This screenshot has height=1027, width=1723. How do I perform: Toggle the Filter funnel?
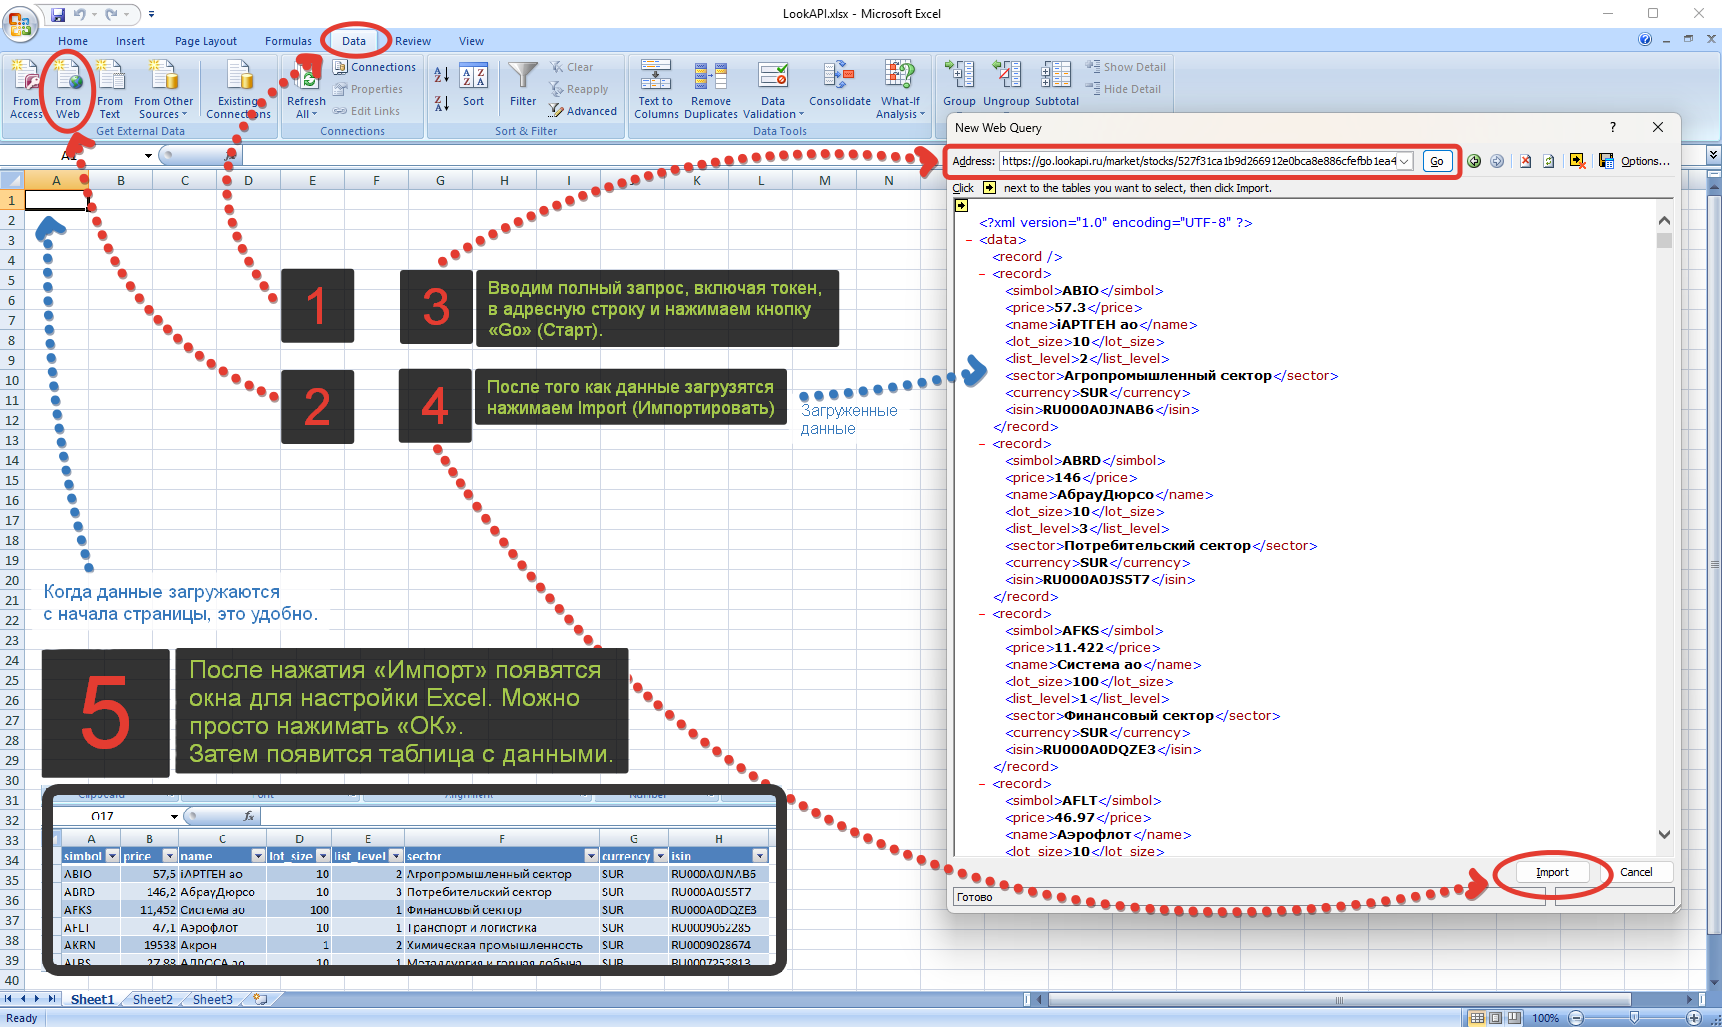[523, 86]
